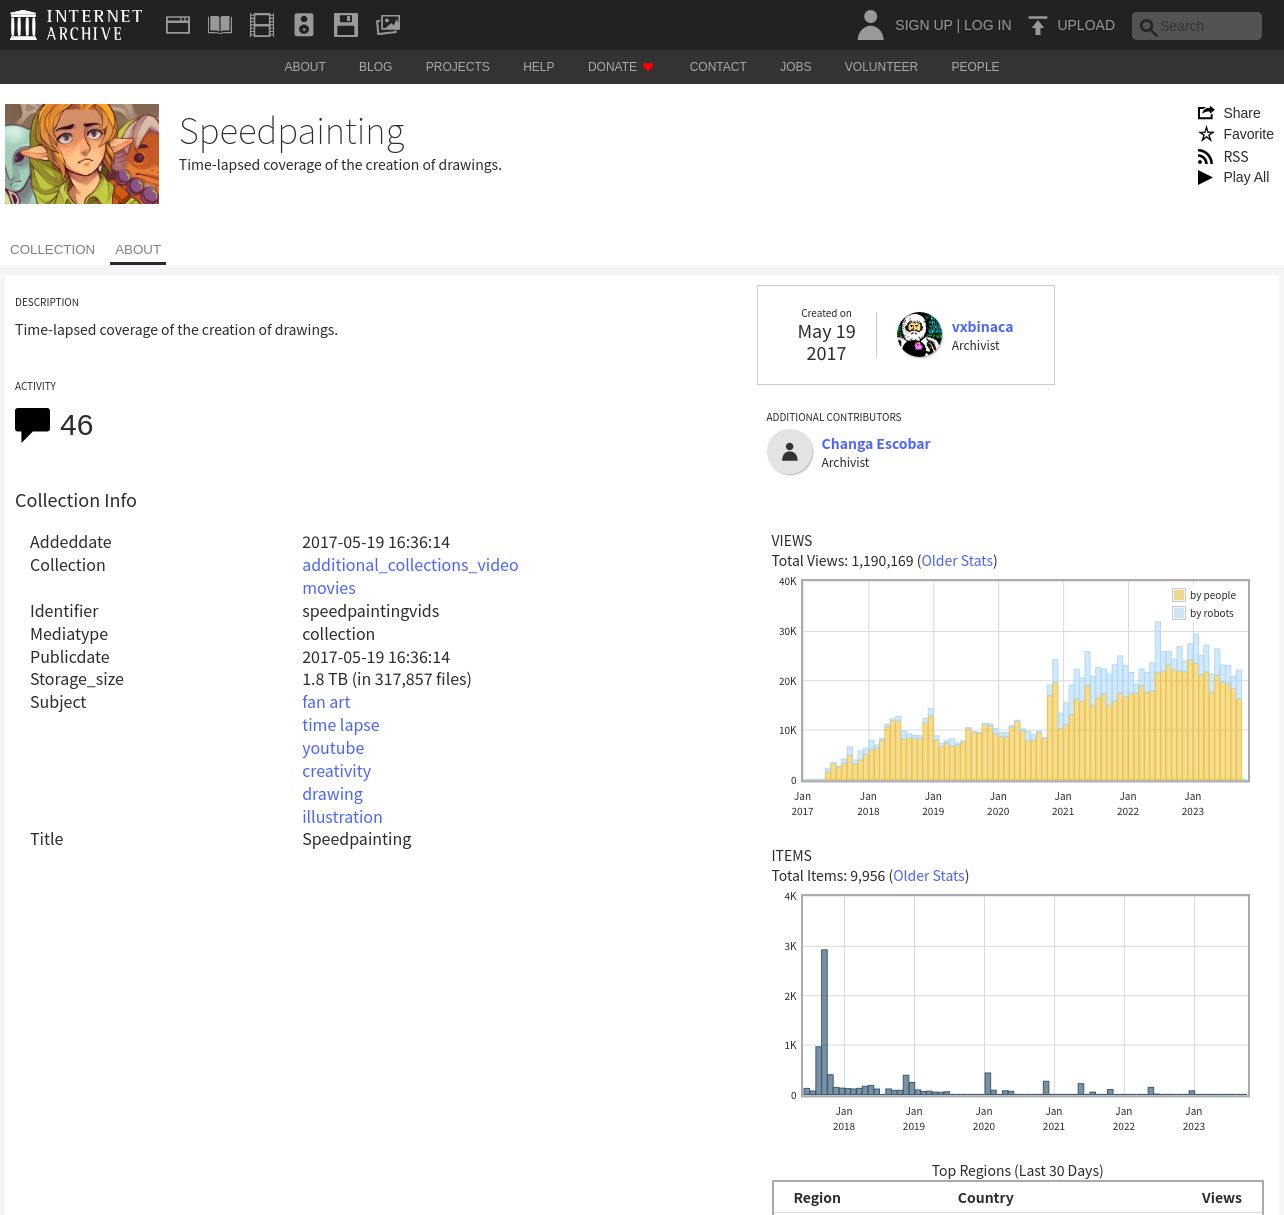This screenshot has width=1284, height=1215.
Task: Open the RSS feed link
Action: pyautogui.click(x=1224, y=156)
